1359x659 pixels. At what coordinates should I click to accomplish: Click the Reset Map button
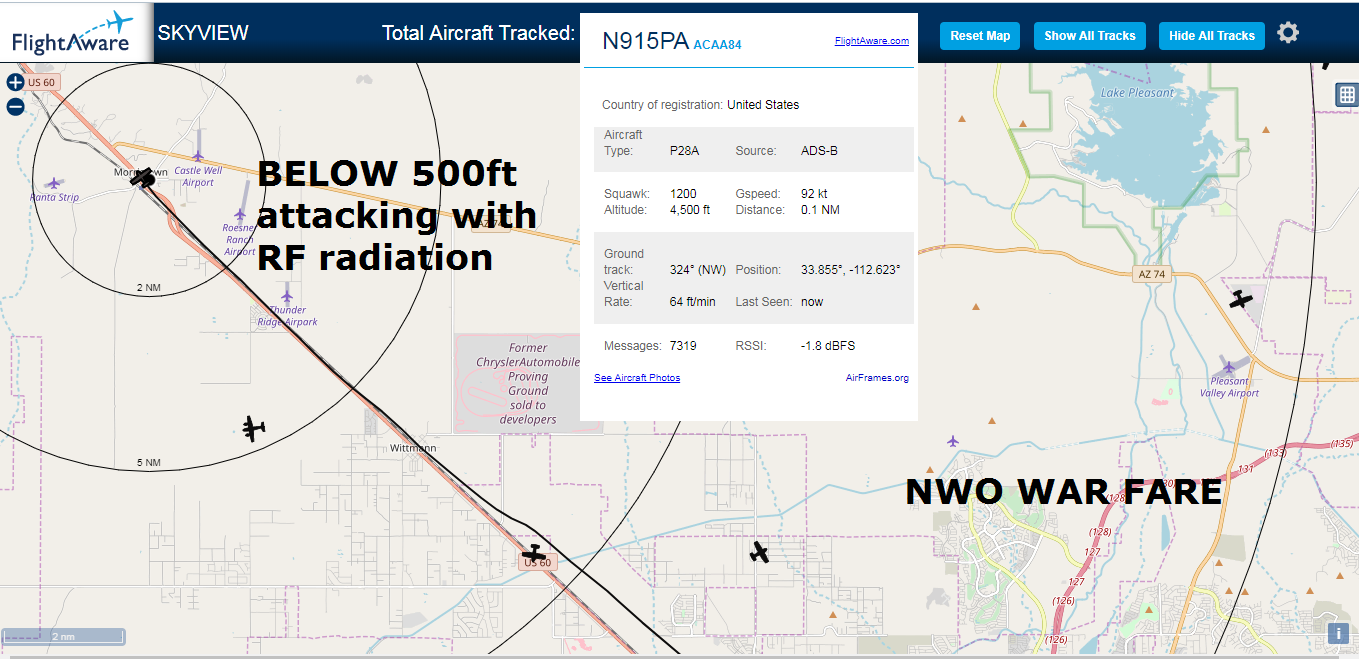[980, 36]
